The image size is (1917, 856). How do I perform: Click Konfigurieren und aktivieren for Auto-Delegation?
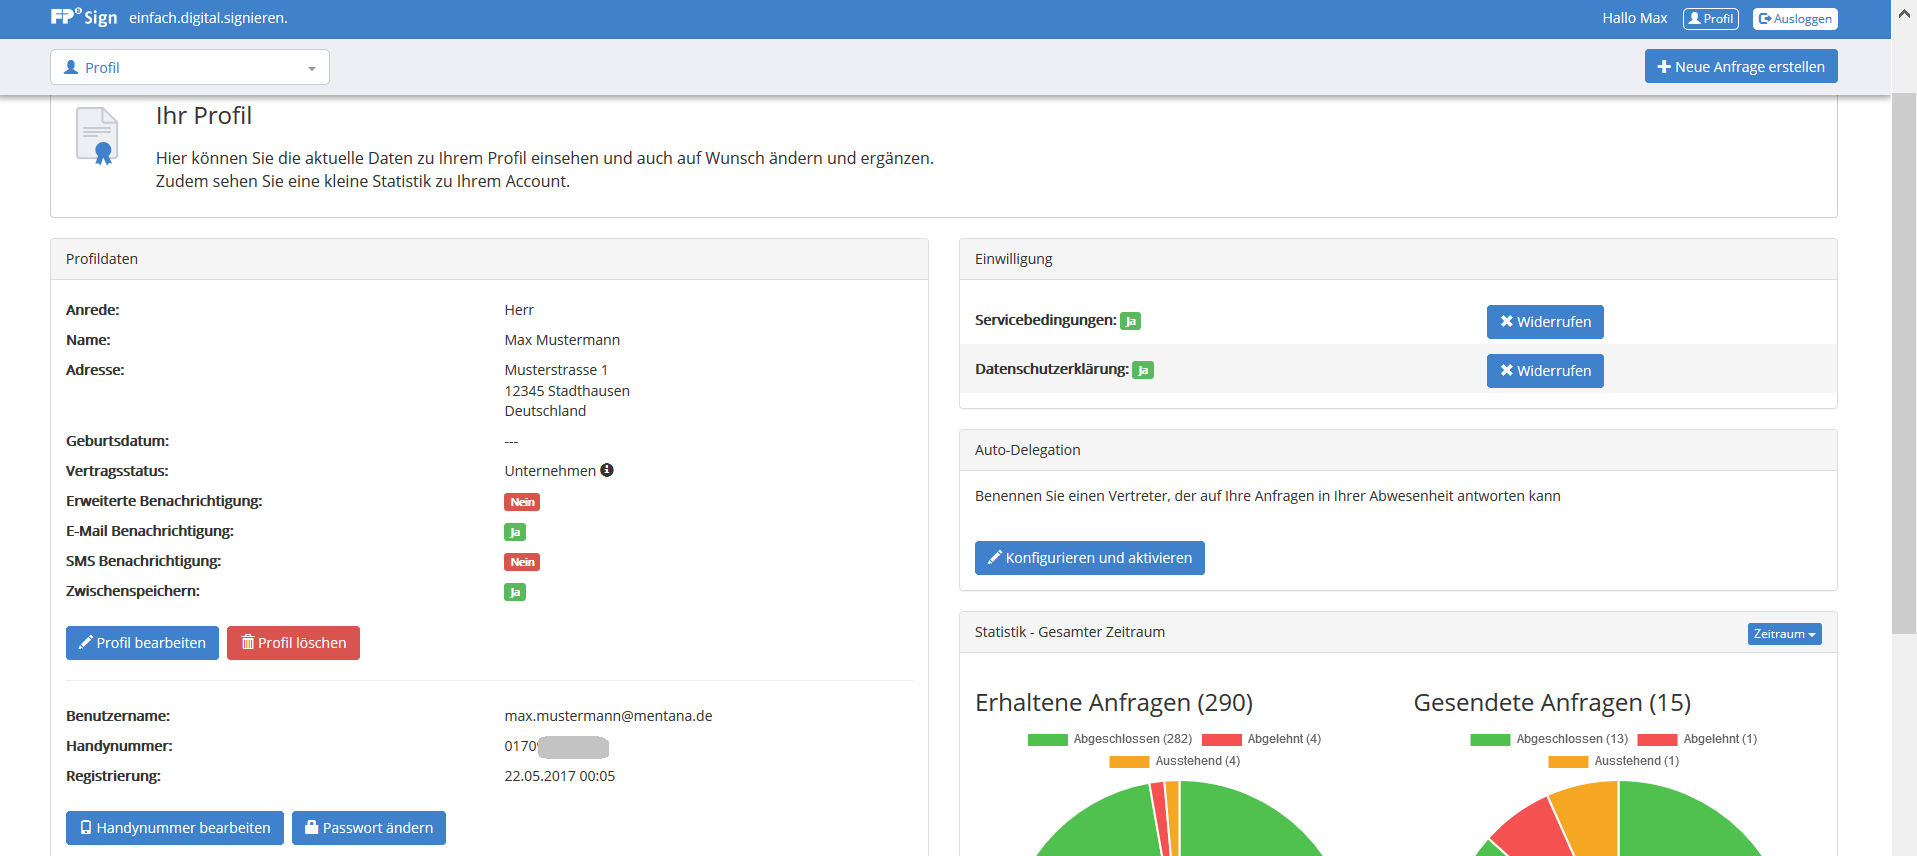point(1089,558)
